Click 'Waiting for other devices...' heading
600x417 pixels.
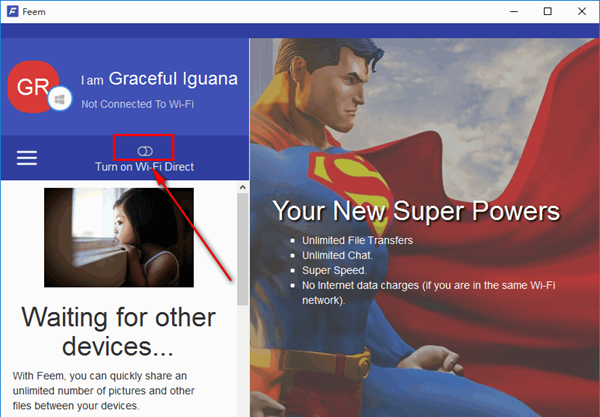point(118,332)
